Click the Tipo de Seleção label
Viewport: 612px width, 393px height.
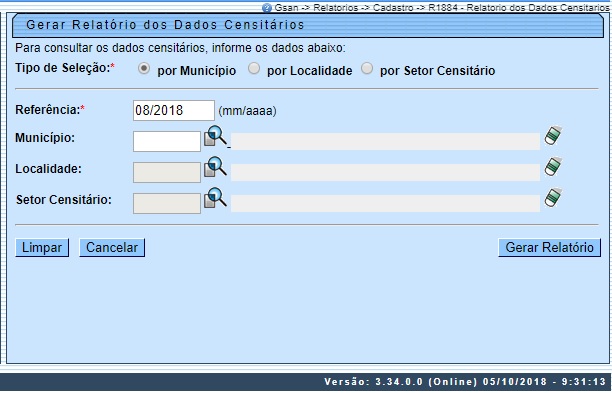[65, 68]
